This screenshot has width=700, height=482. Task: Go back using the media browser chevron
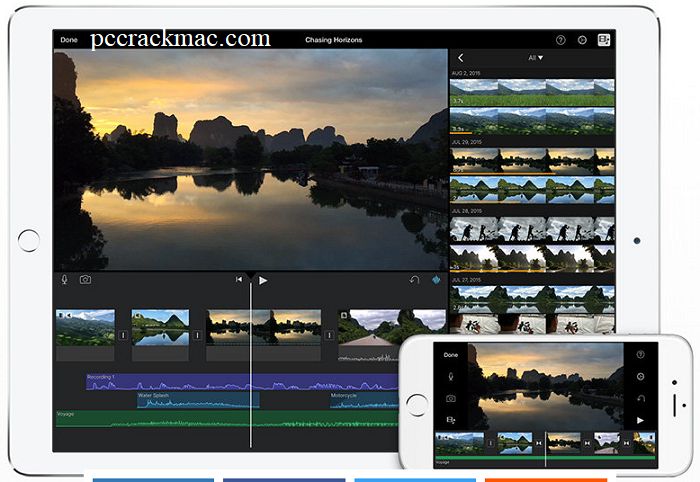coord(461,58)
